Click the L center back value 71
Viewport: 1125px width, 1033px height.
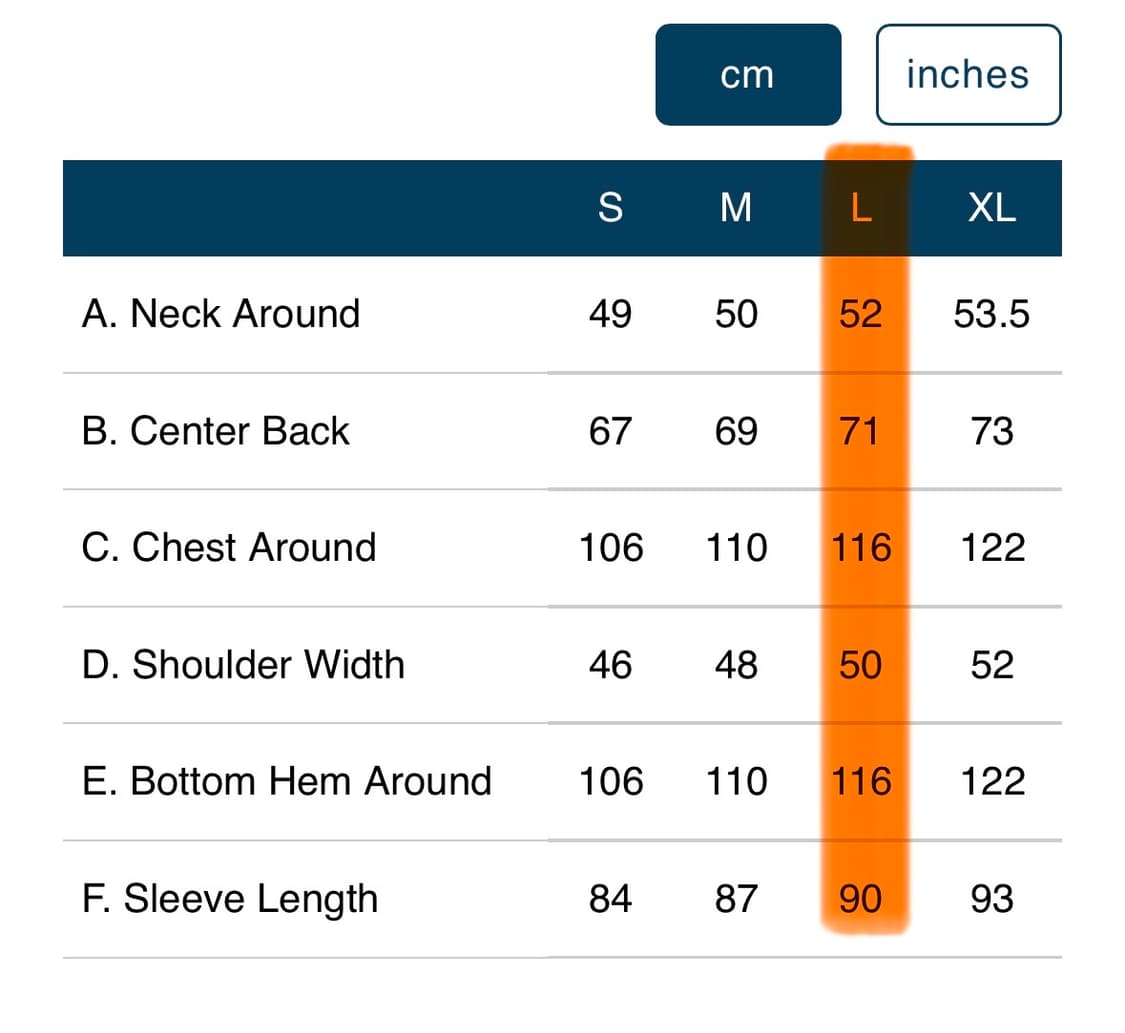[x=861, y=431]
